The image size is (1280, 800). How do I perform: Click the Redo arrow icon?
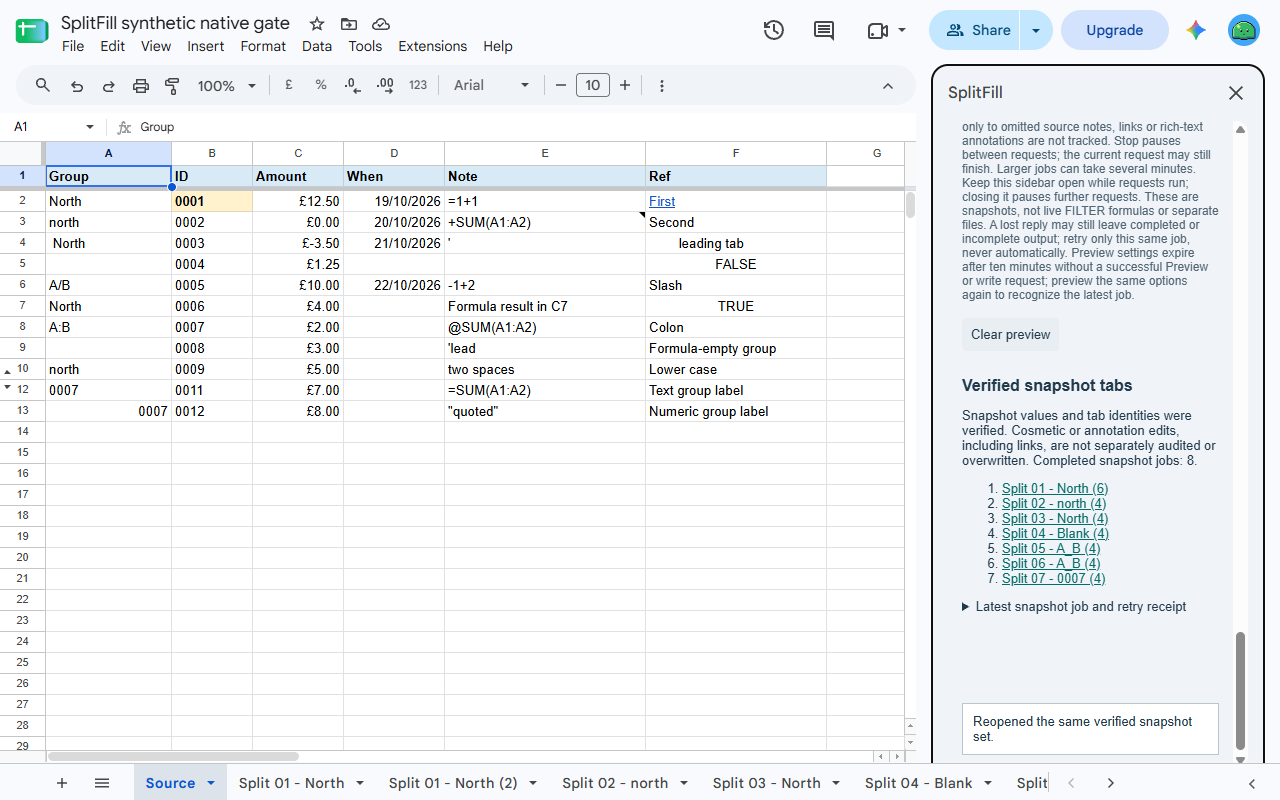108,86
